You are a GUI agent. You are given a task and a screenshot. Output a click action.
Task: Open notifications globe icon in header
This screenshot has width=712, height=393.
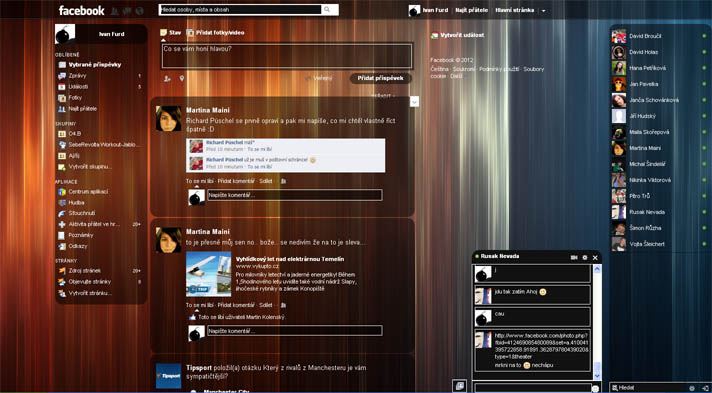[x=139, y=11]
